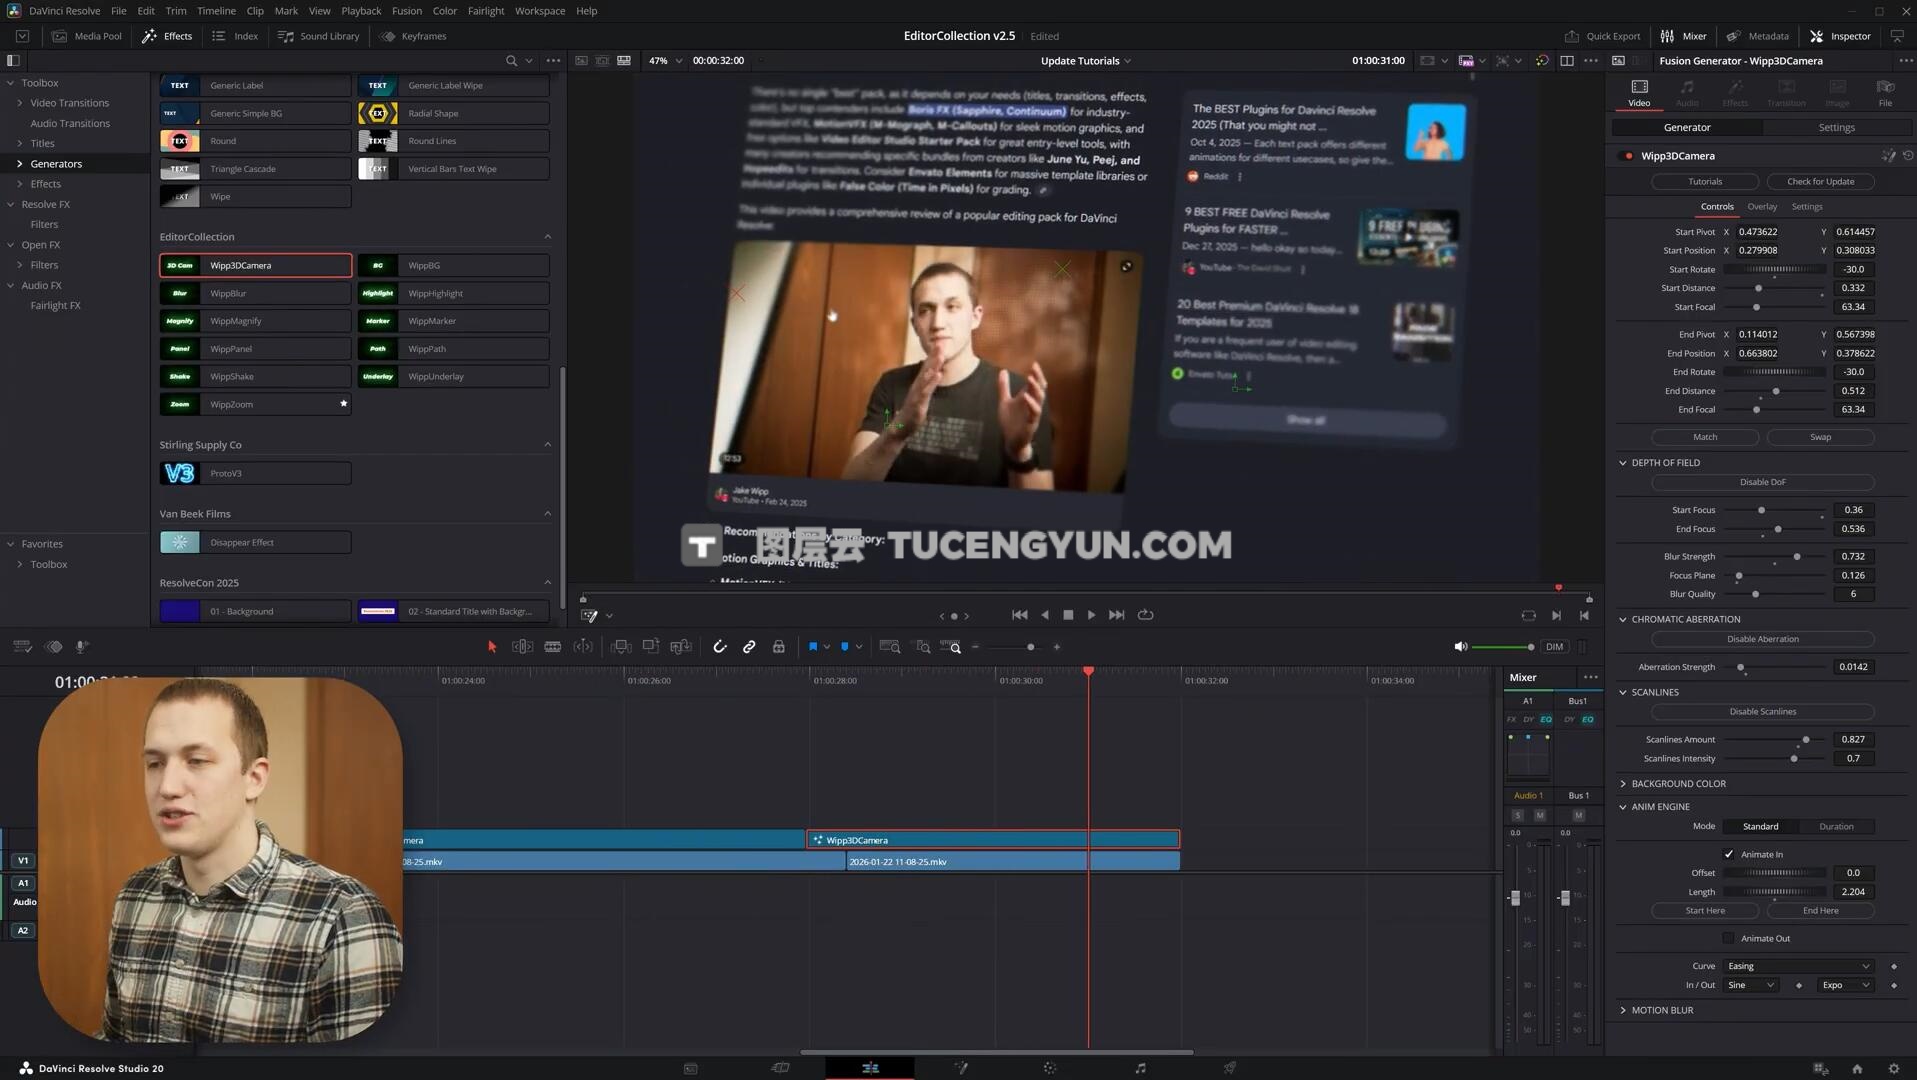Open the Mixer panel
The height and width of the screenshot is (1080, 1917).
tap(1684, 36)
